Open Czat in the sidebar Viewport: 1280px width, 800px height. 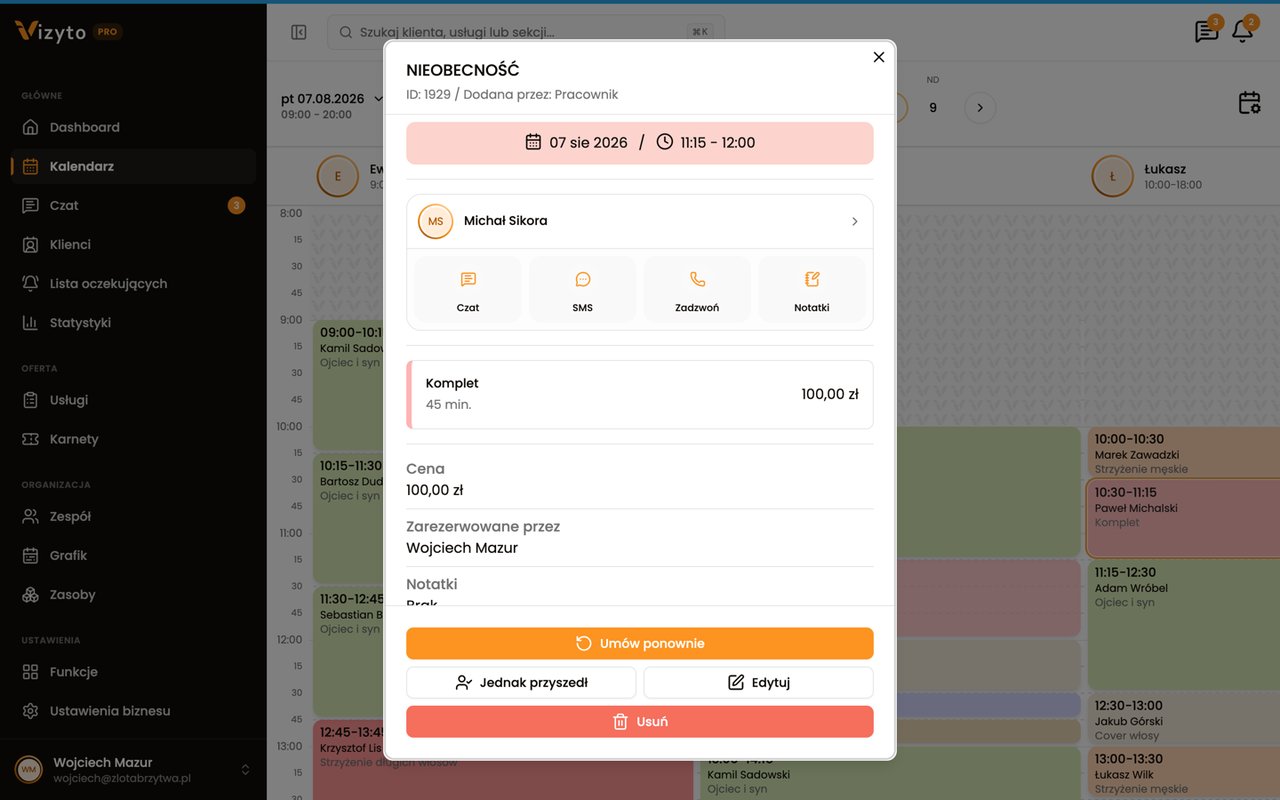133,205
